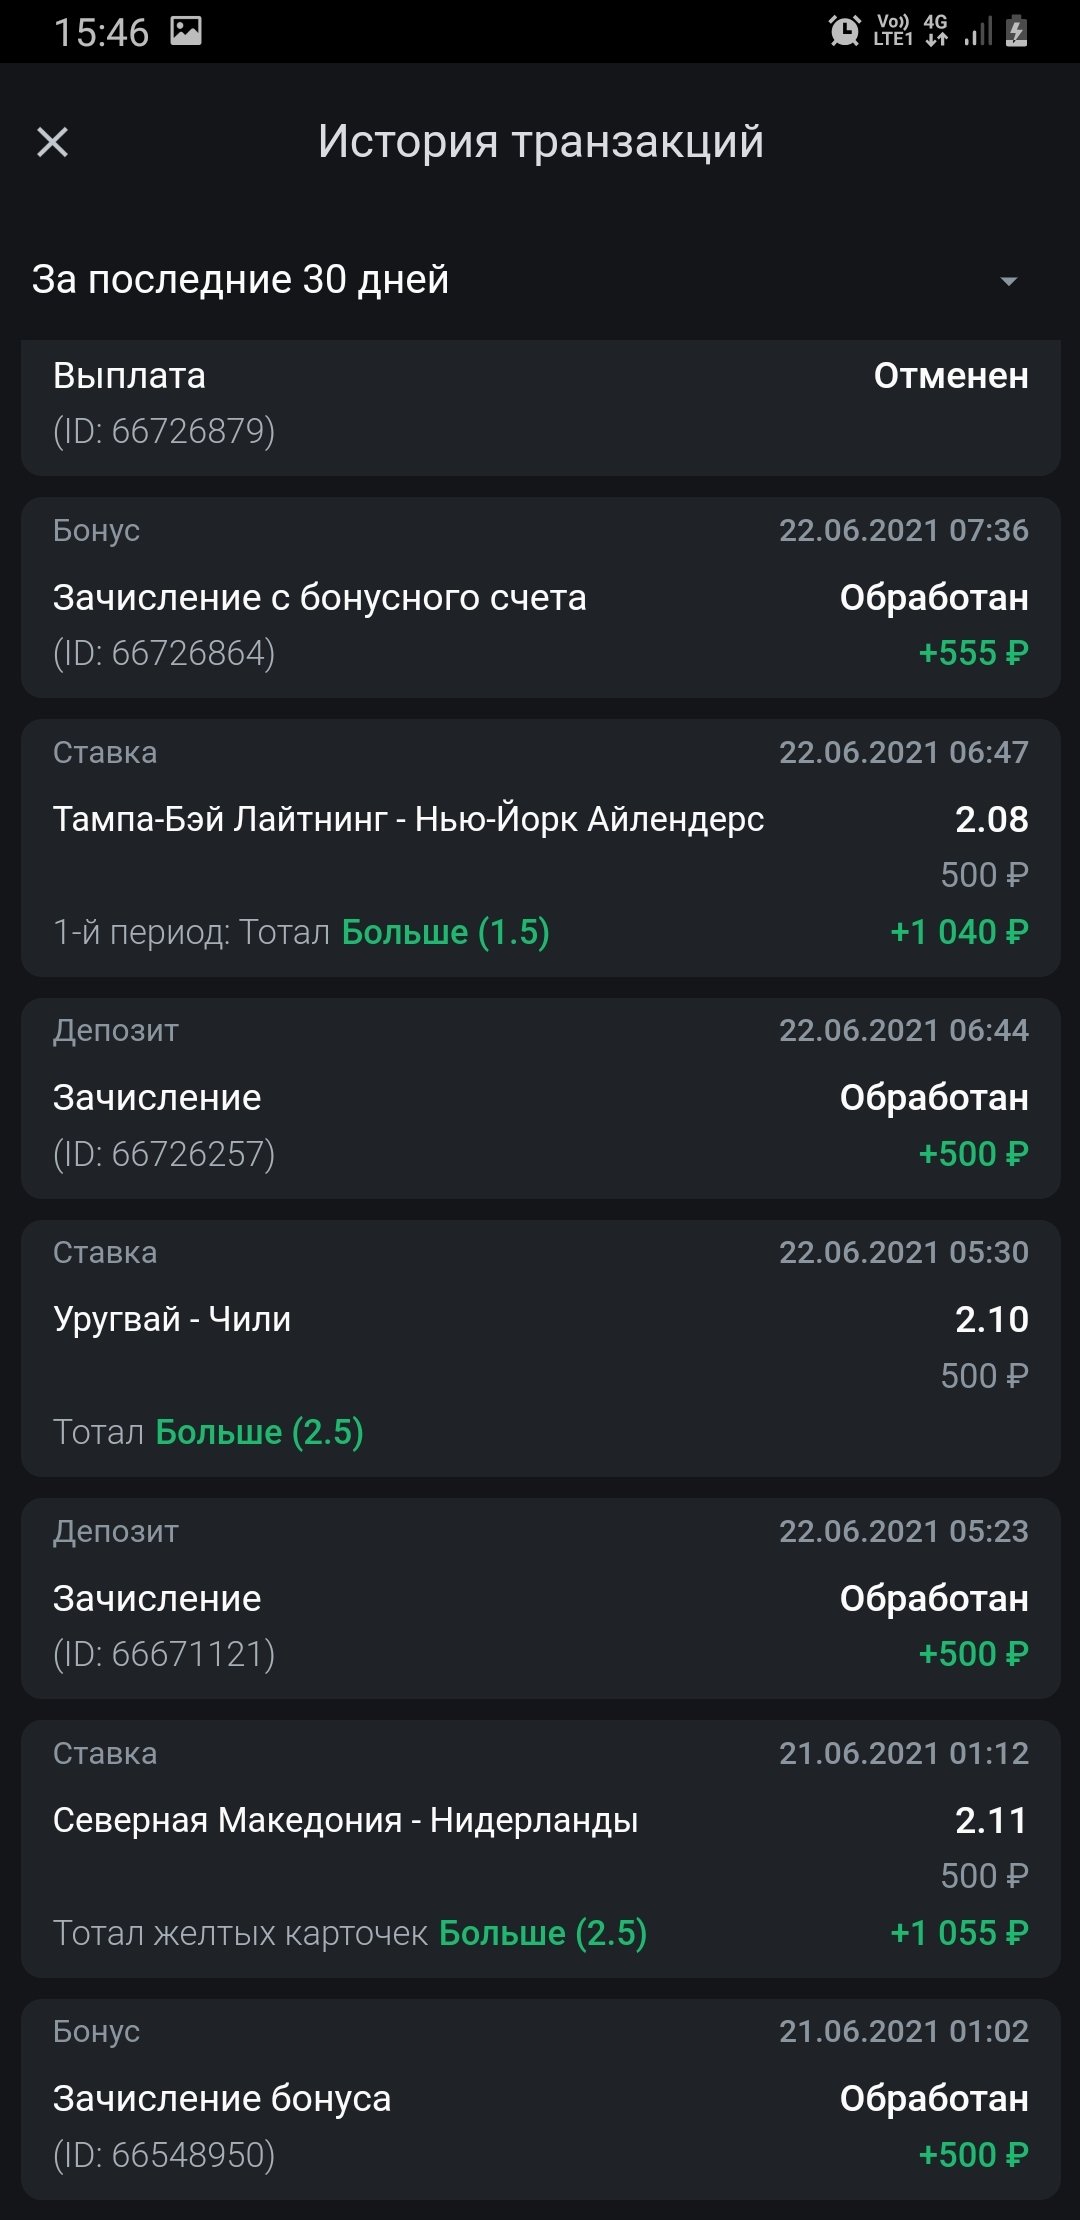Open the cancelled payout ID 66726879
The image size is (1080, 2220).
click(540, 404)
